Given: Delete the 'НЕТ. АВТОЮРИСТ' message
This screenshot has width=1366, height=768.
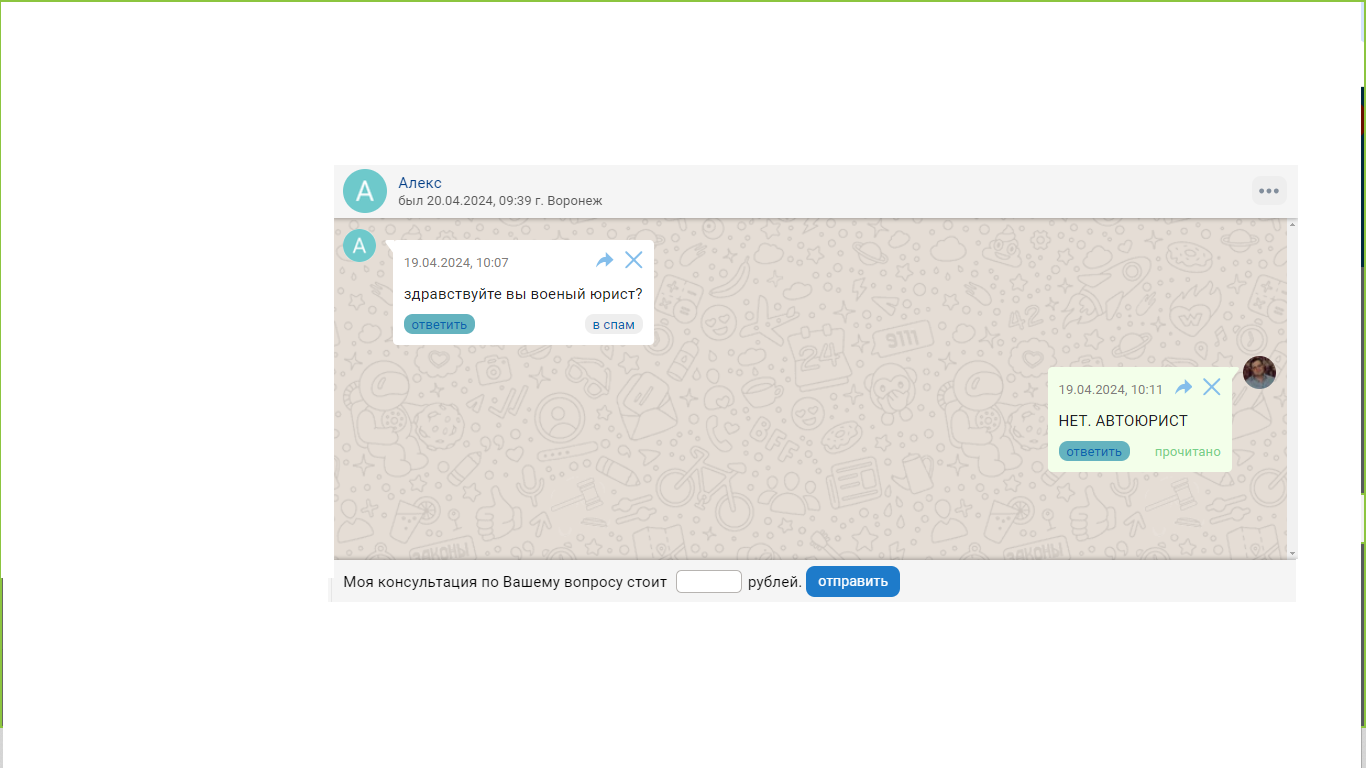Looking at the screenshot, I should (1212, 387).
